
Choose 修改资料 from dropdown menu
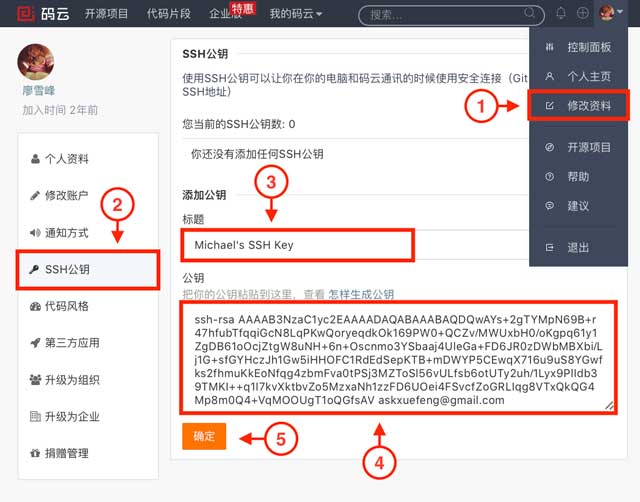click(588, 104)
